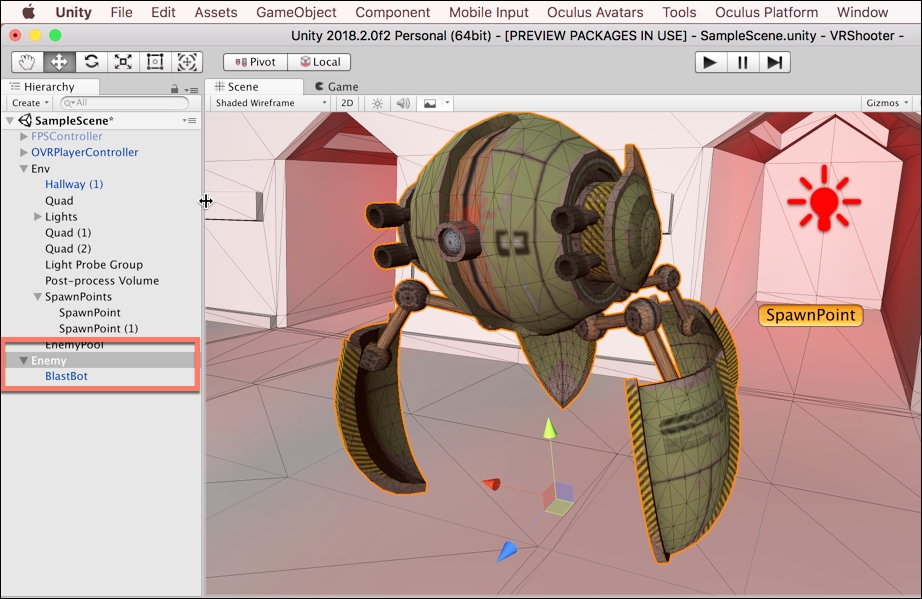Viewport: 922px width, 599px height.
Task: Select the Hand tool
Action: pos(27,62)
